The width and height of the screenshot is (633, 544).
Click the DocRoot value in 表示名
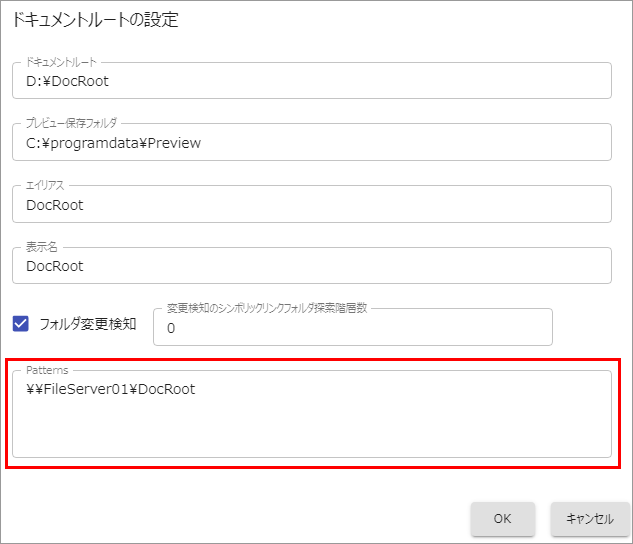(55, 266)
